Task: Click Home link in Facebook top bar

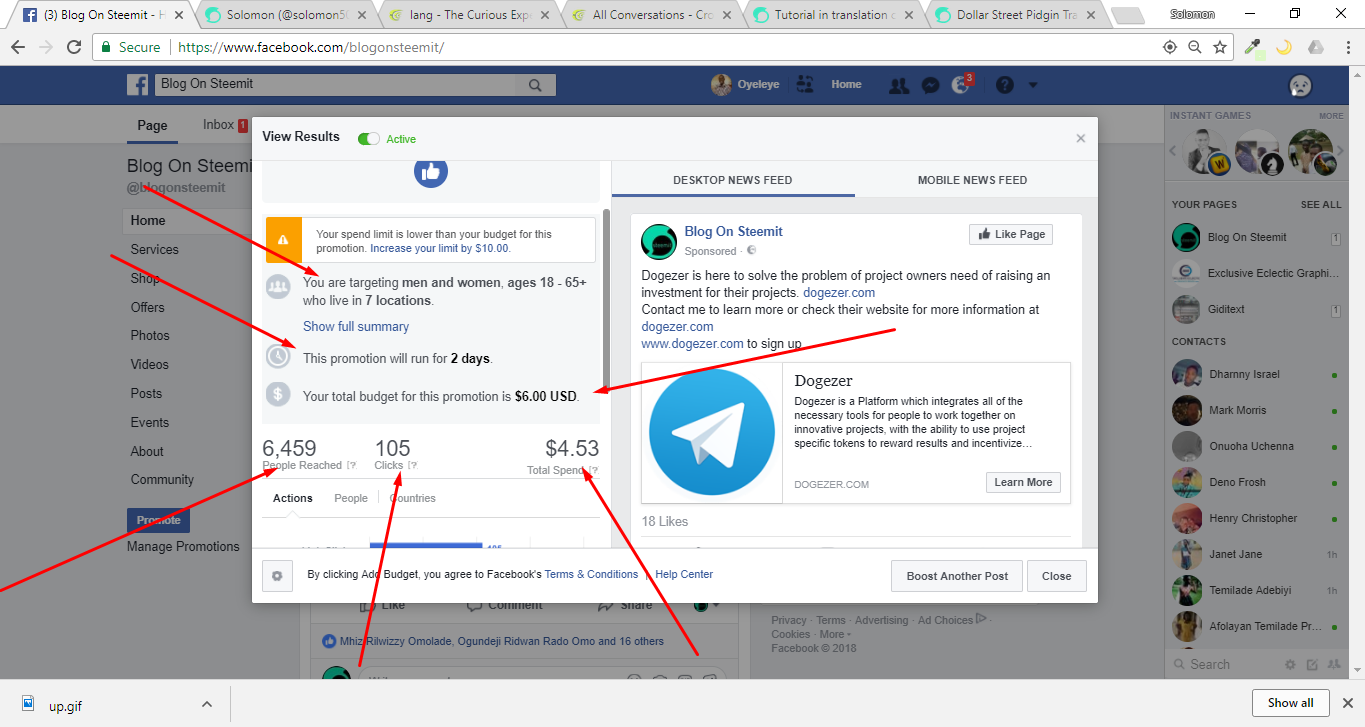Action: point(846,85)
